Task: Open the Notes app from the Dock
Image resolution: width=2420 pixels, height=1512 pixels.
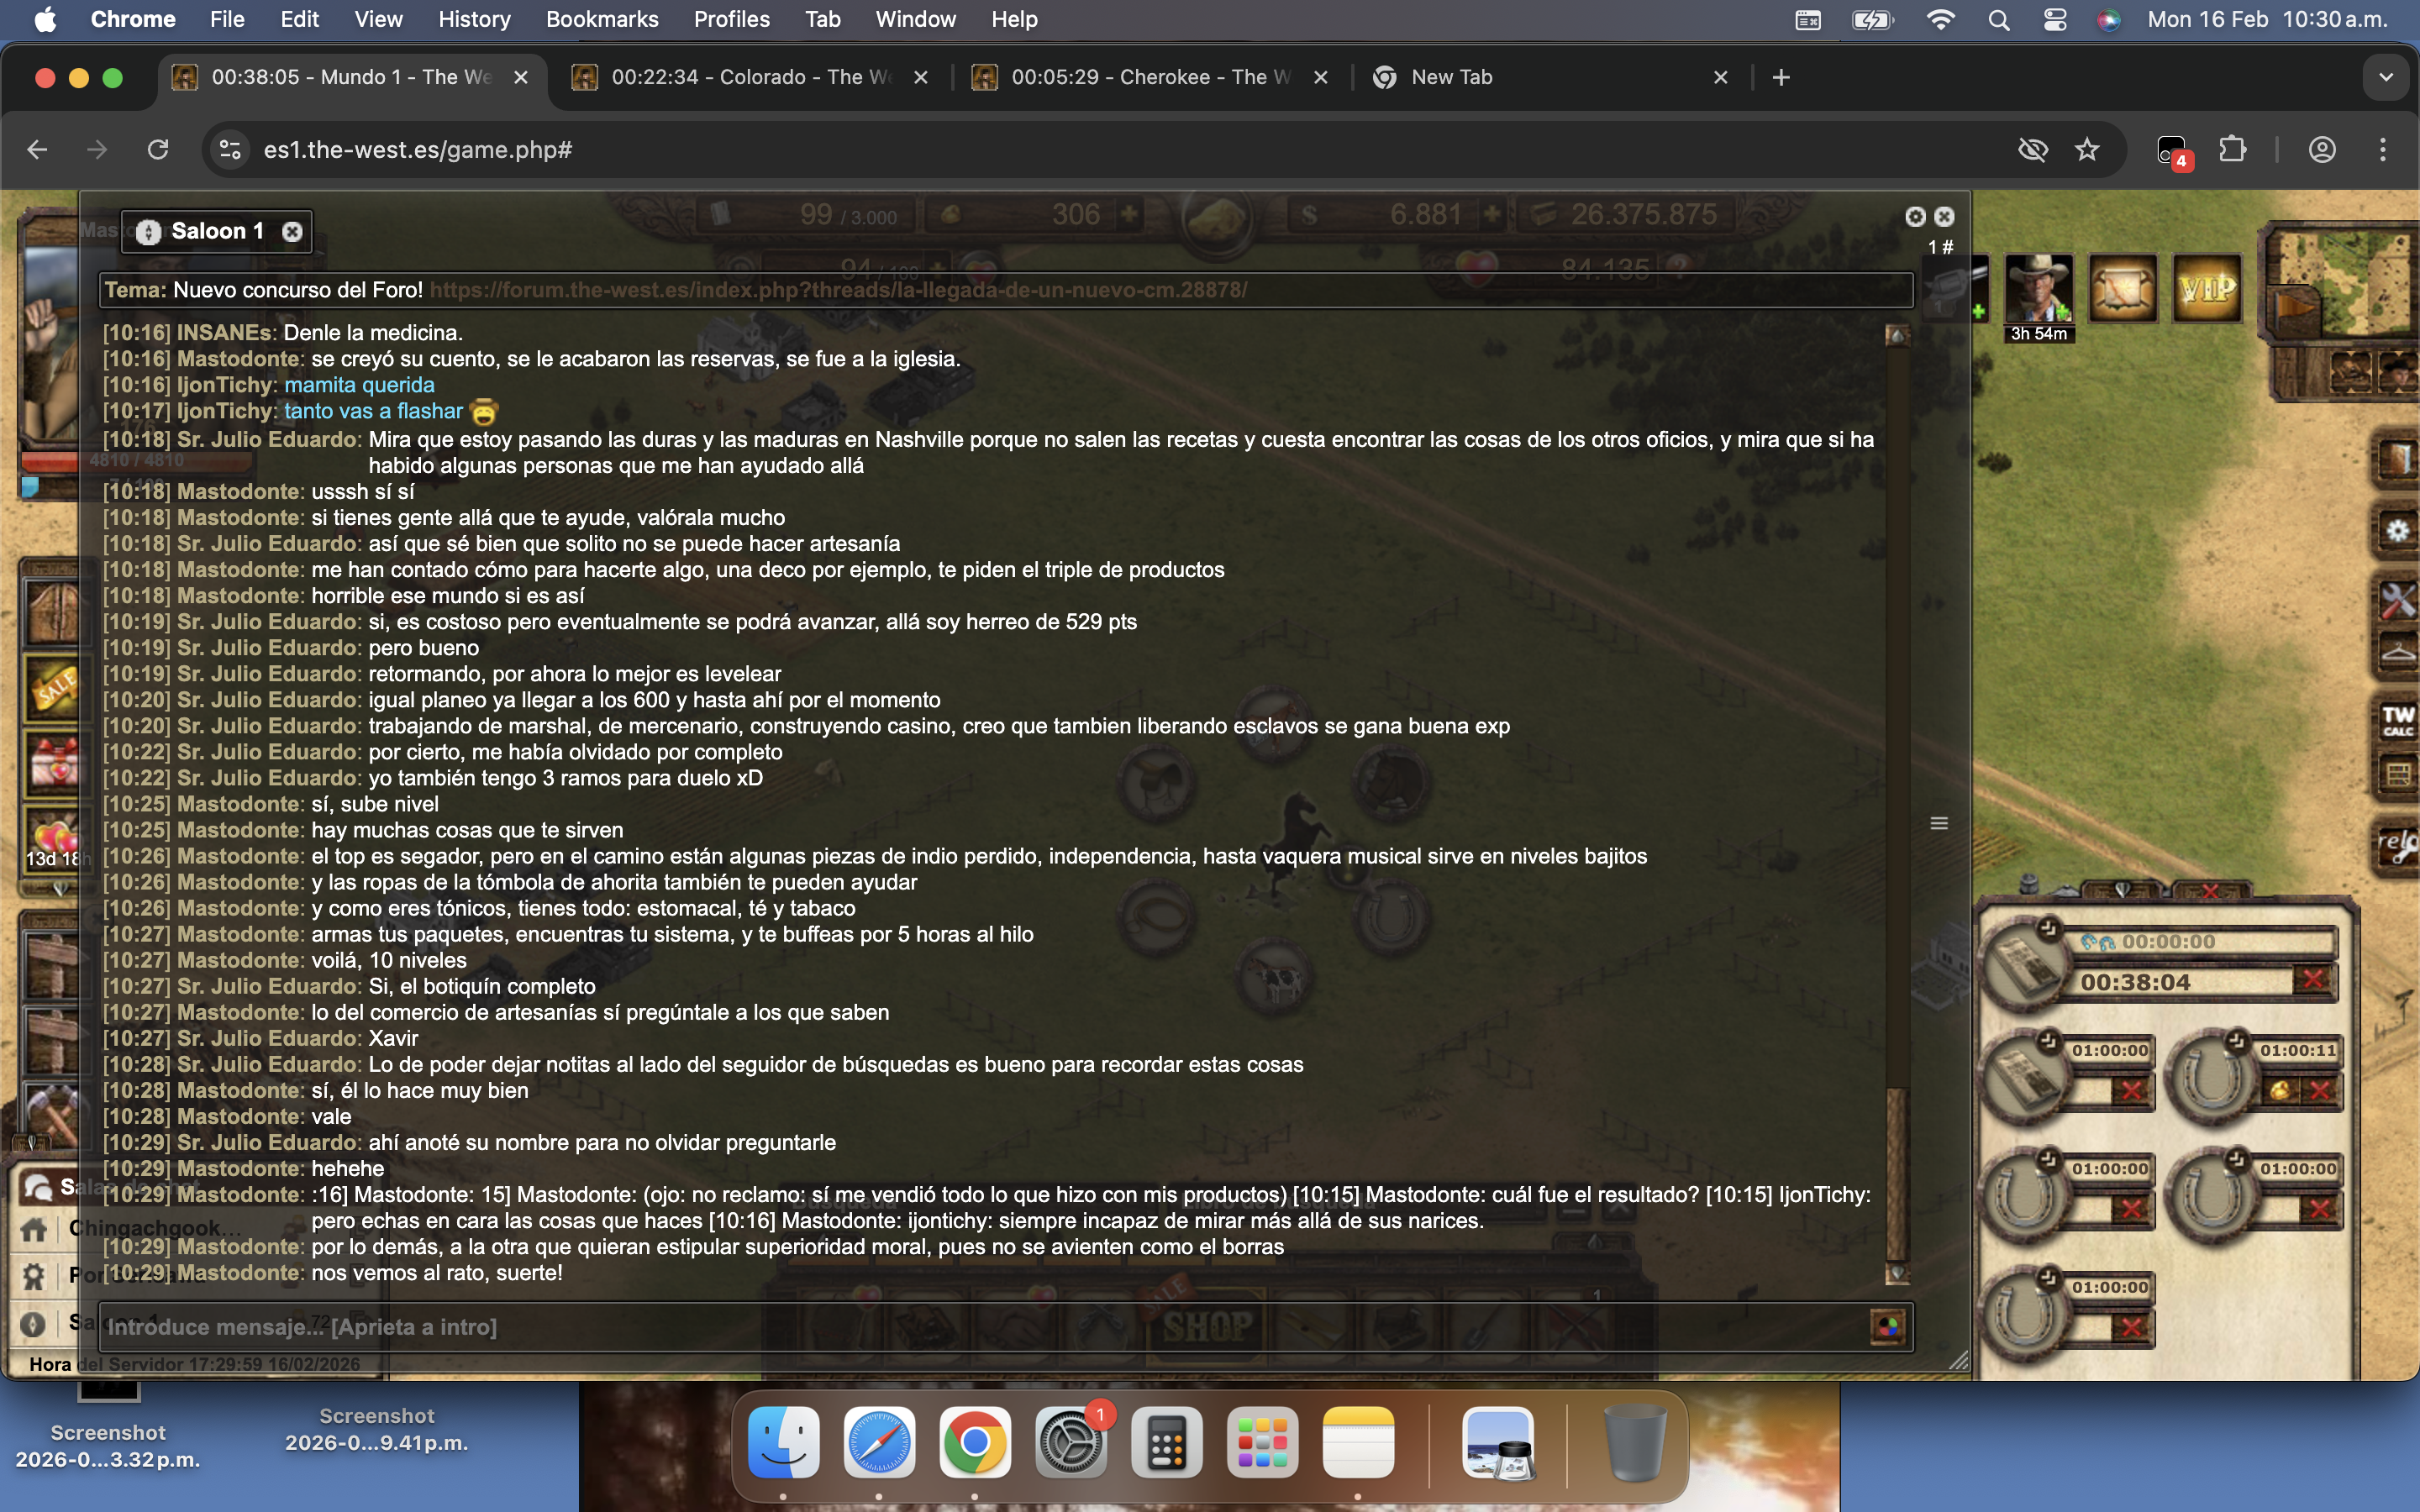Action: click(1358, 1442)
